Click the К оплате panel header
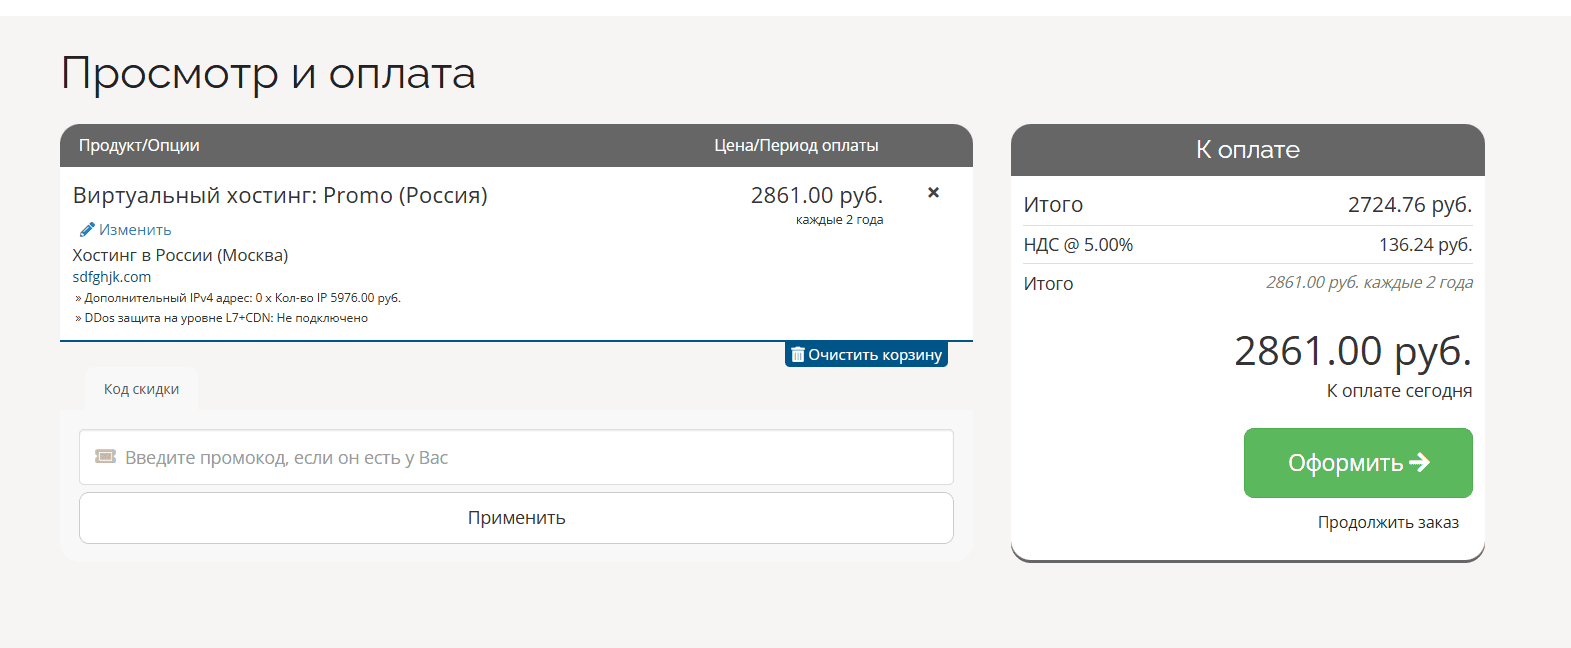Image resolution: width=1571 pixels, height=648 pixels. 1247,150
